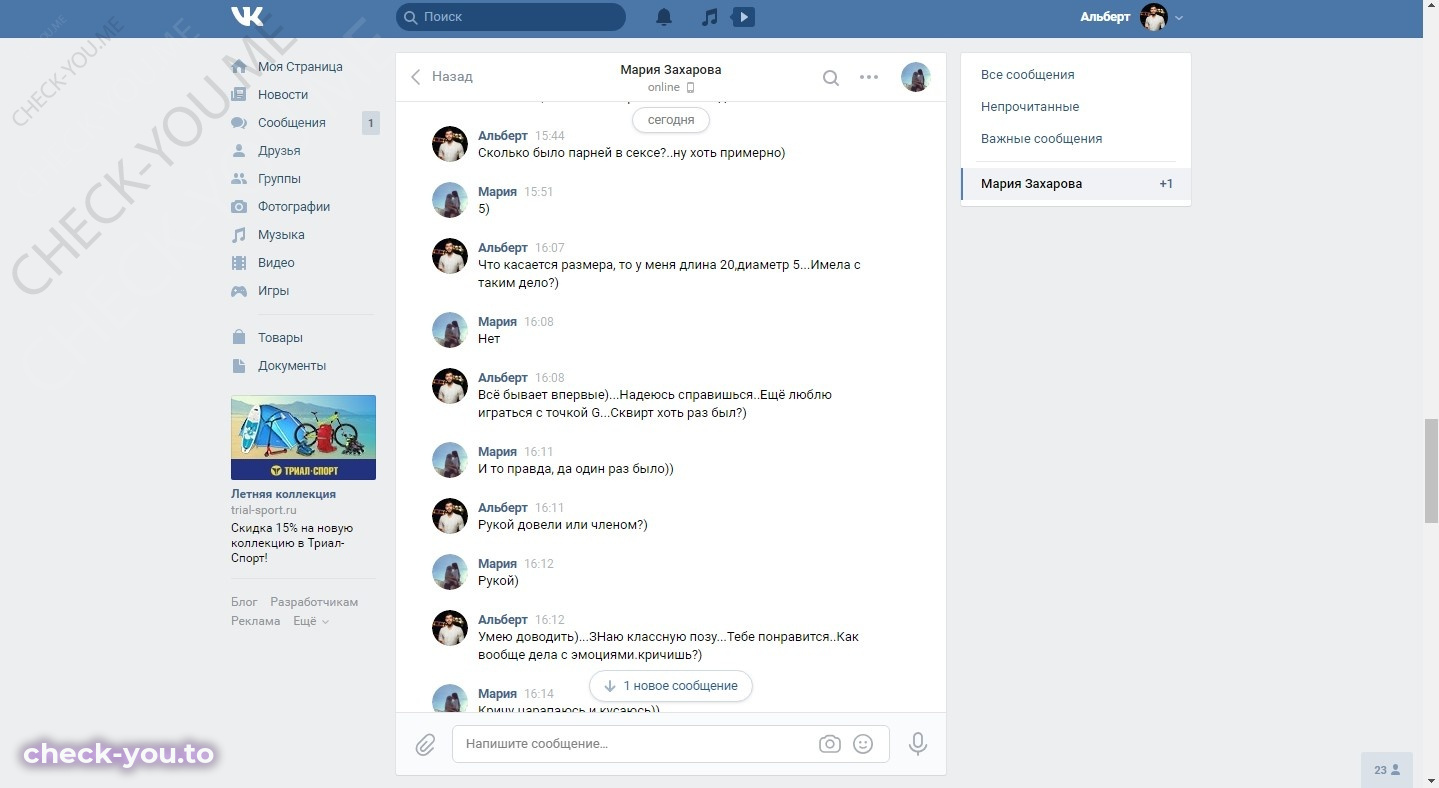Search within conversation via magnifier icon
This screenshot has width=1439, height=788.
pos(831,78)
